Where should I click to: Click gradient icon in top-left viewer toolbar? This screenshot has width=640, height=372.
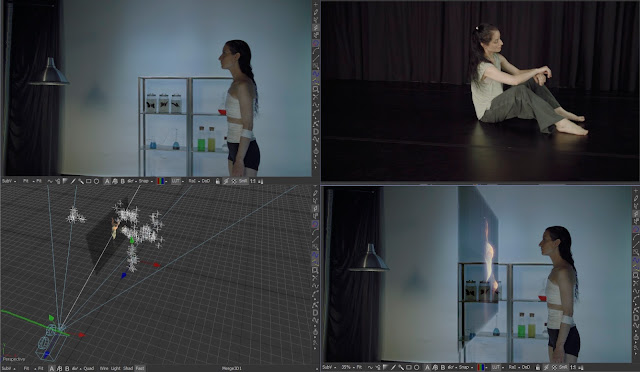pyautogui.click(x=65, y=181)
